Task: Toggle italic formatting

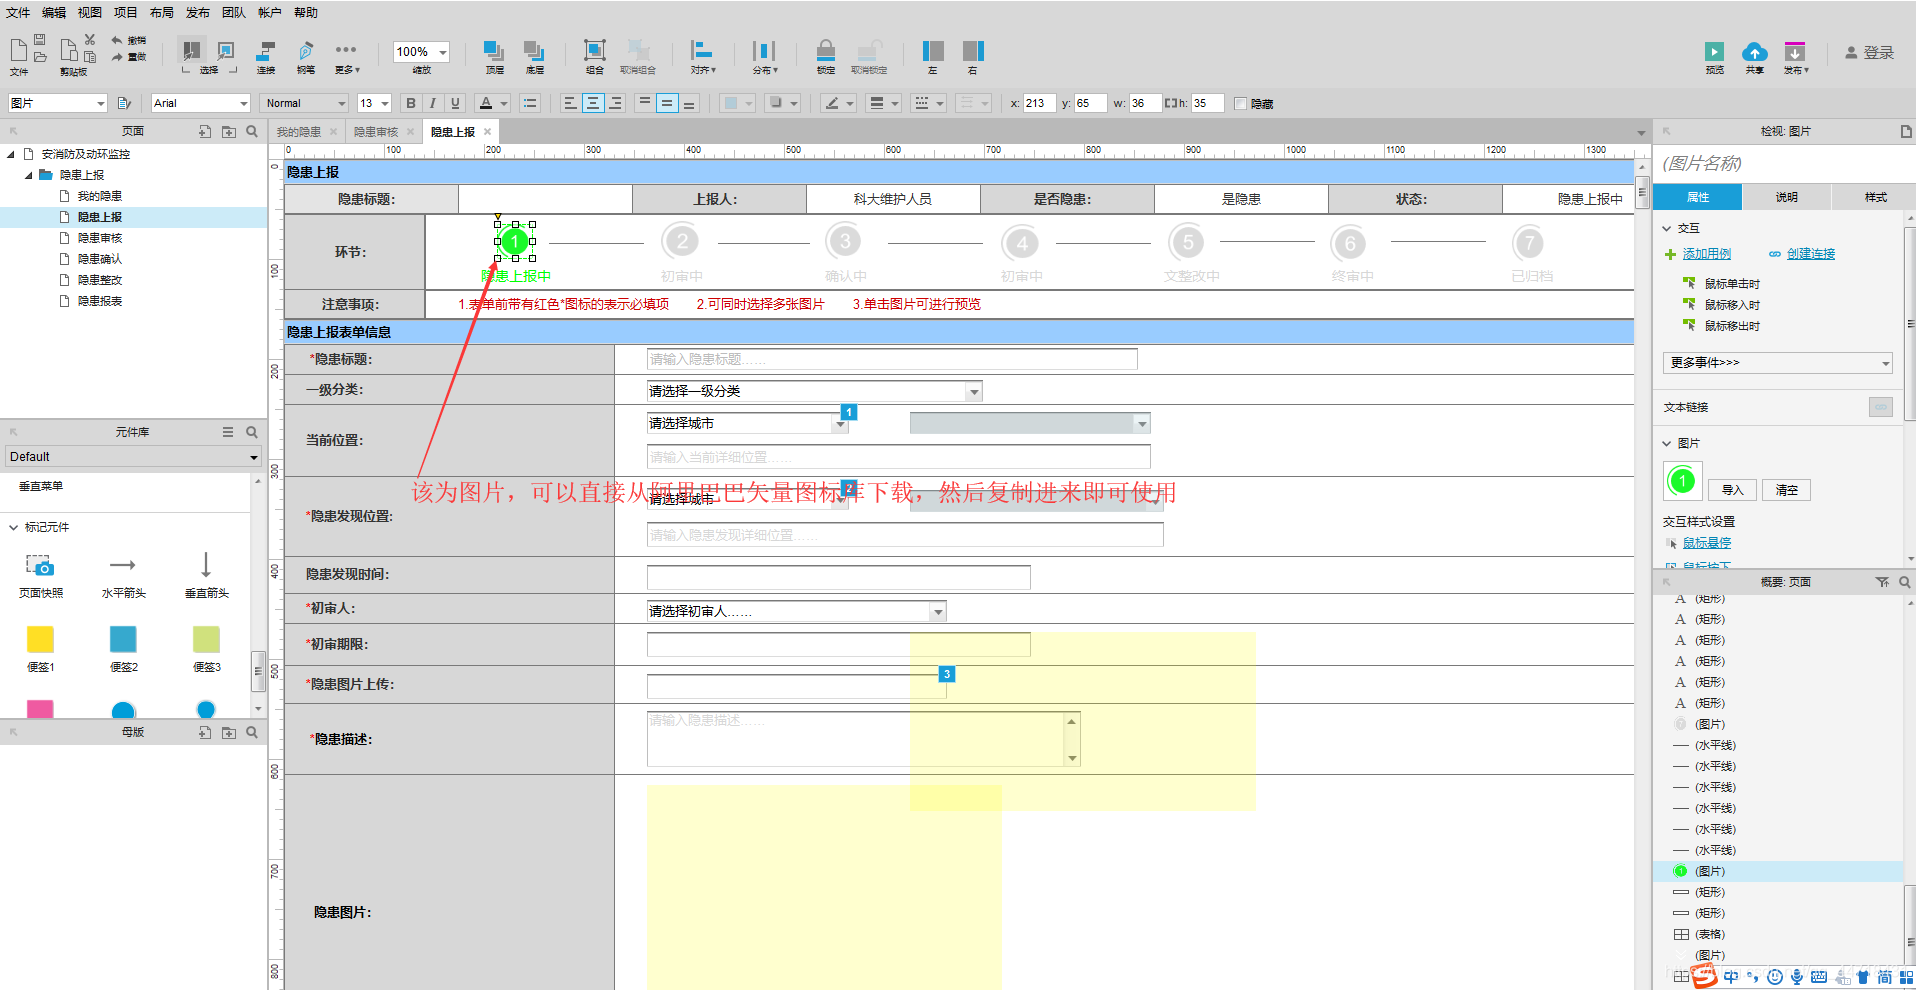Action: (x=433, y=103)
